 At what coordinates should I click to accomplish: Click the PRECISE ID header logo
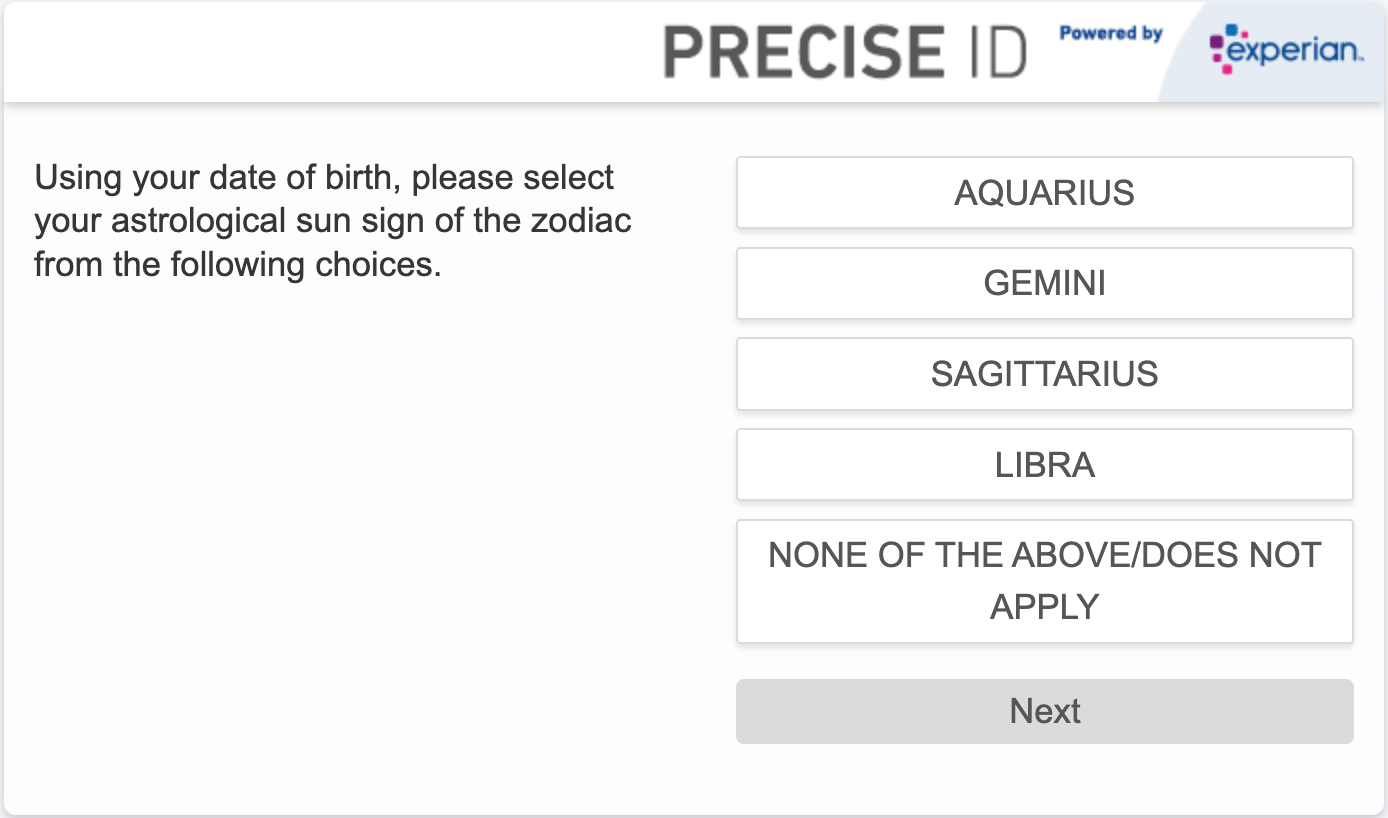[845, 52]
